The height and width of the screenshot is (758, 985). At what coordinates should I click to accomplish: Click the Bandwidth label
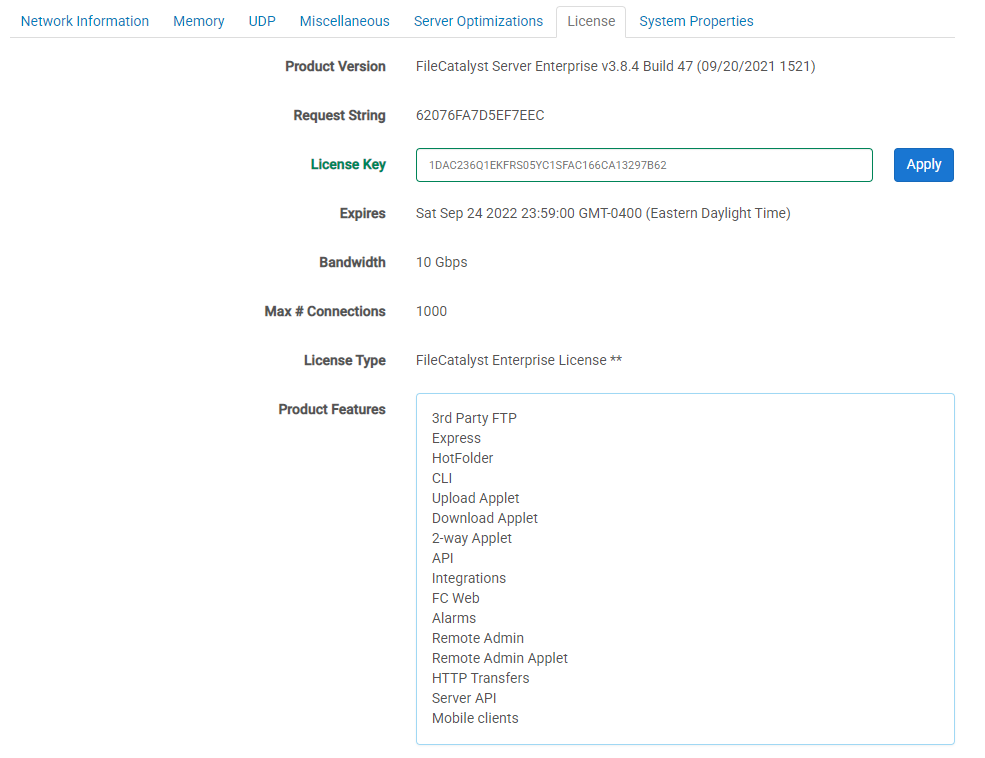(x=352, y=263)
